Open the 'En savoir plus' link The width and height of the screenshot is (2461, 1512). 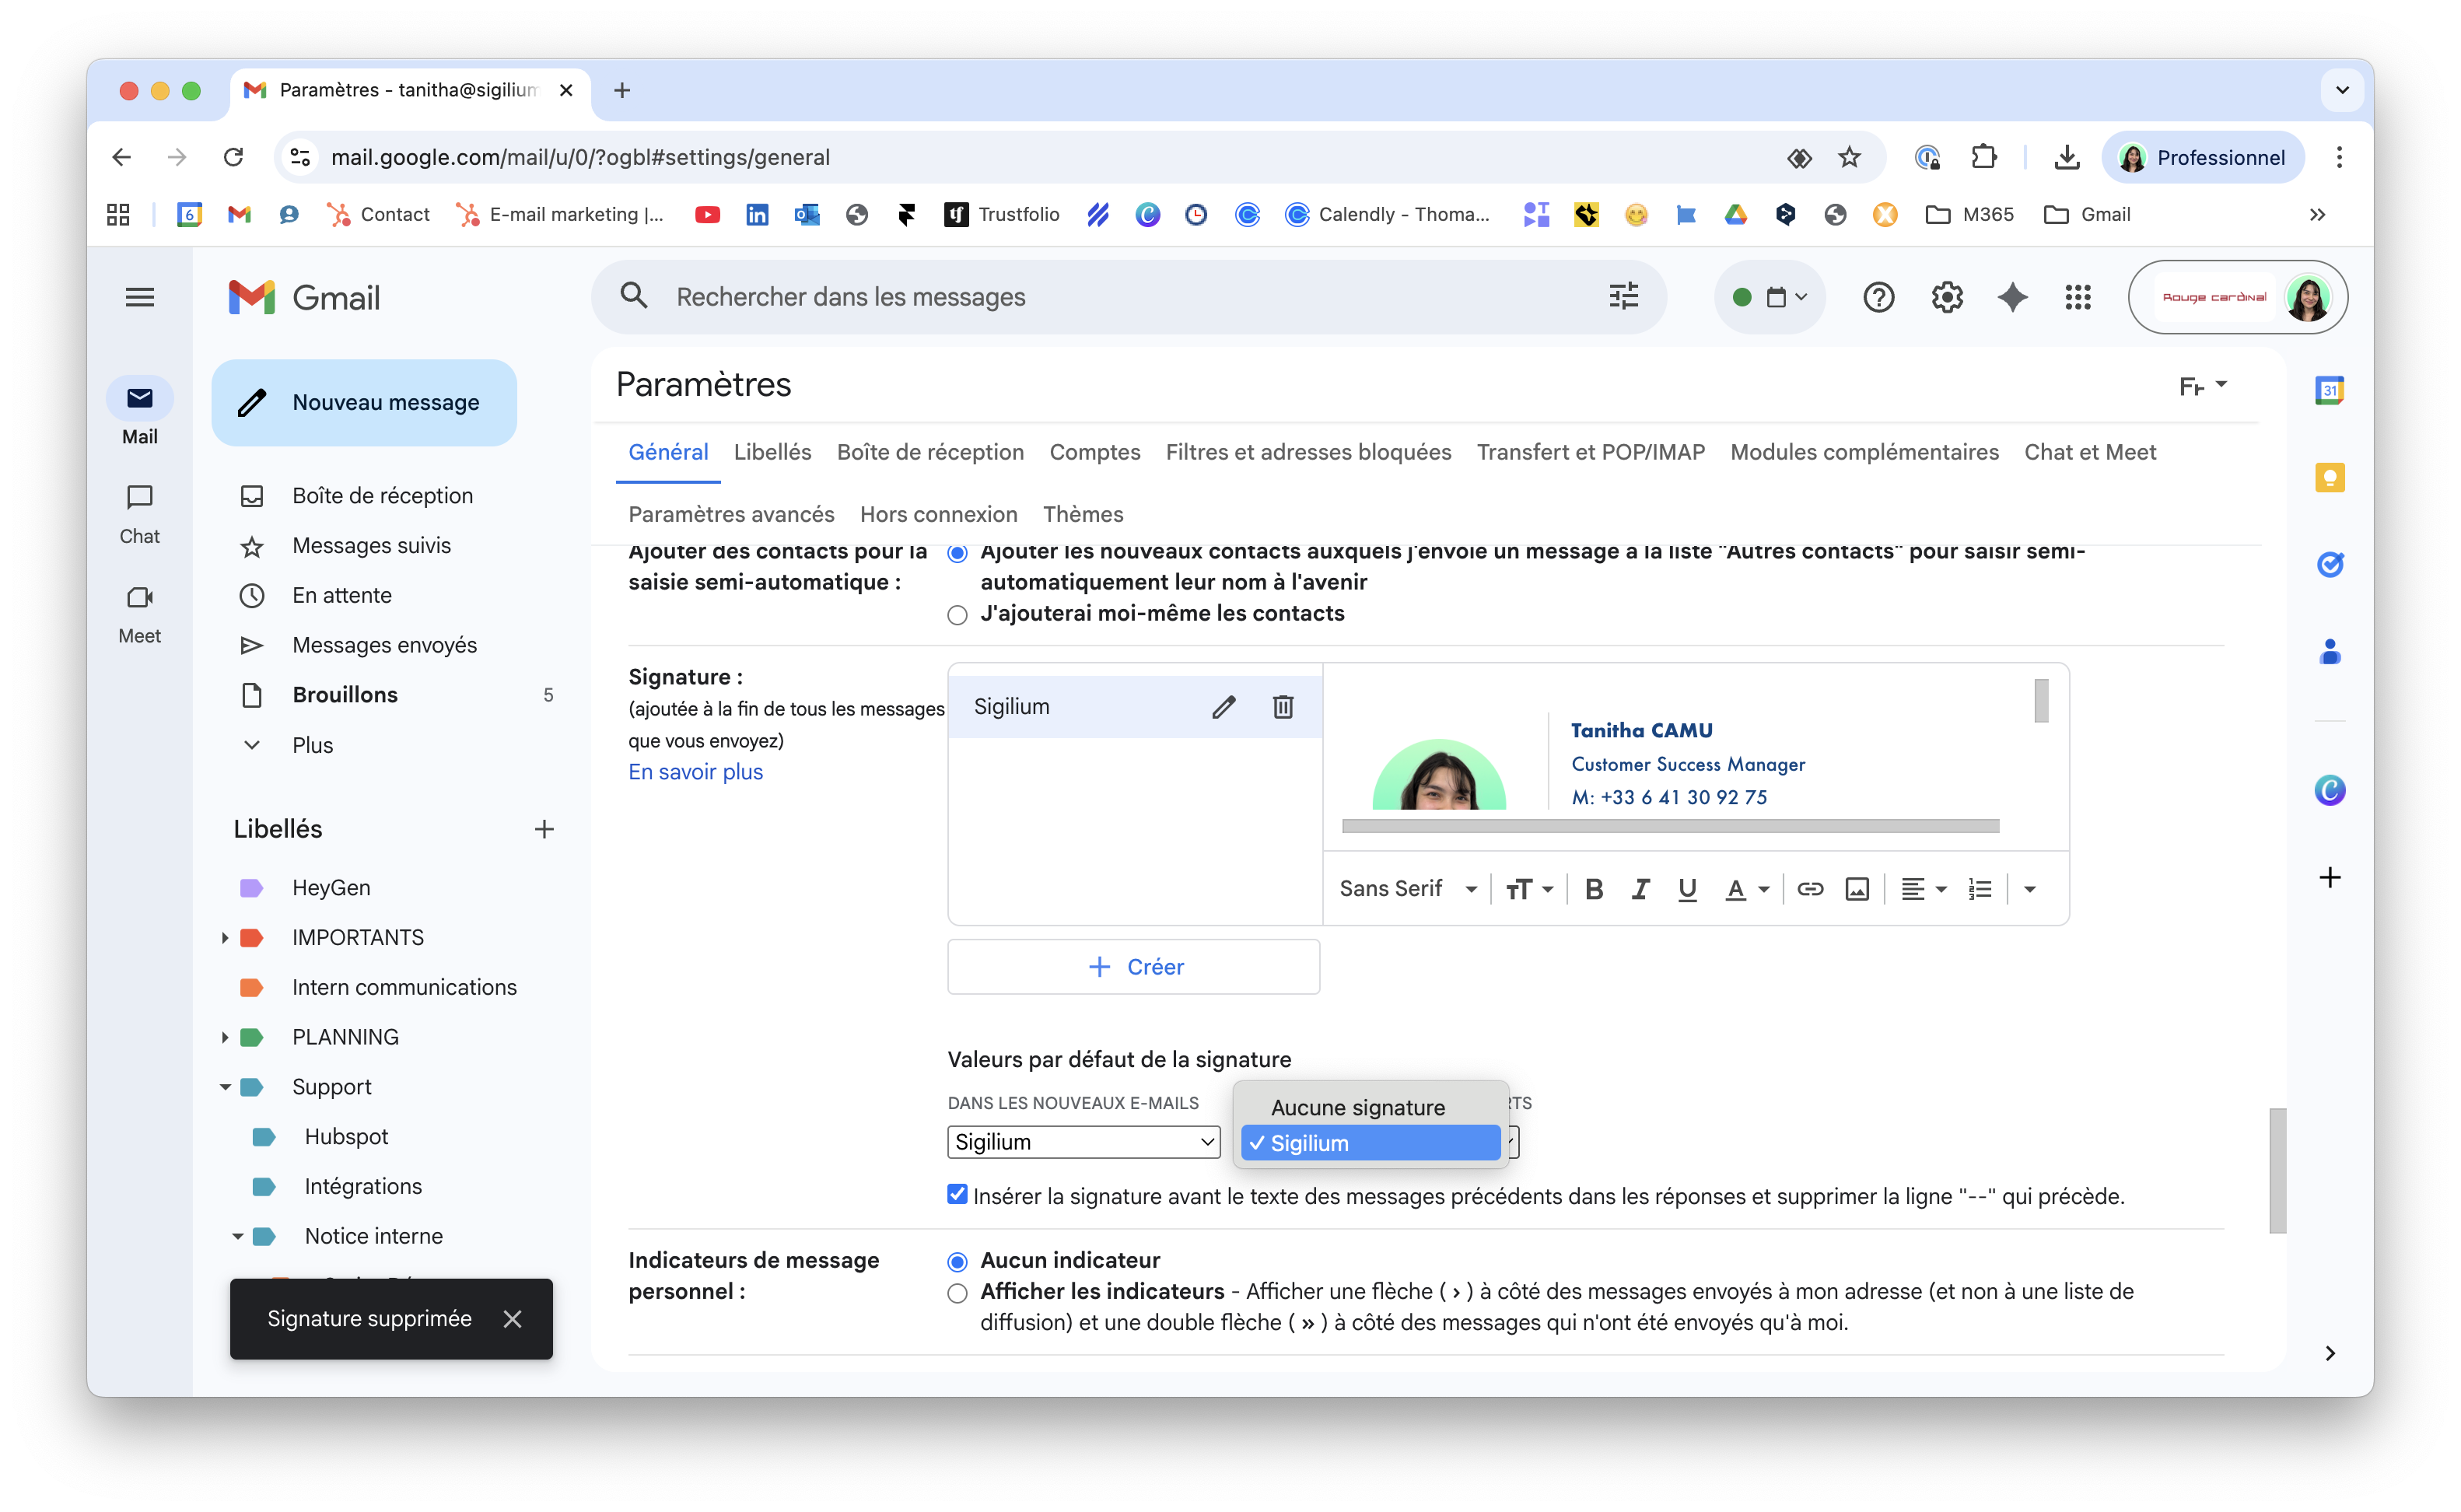point(695,772)
